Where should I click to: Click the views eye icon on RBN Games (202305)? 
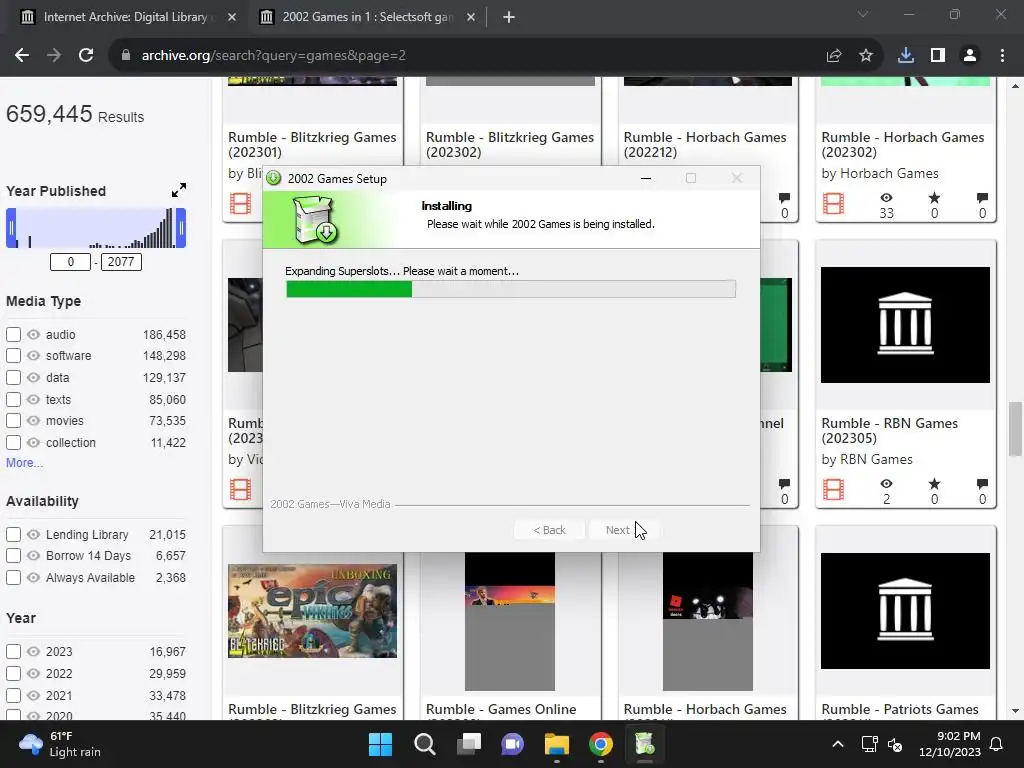tap(886, 483)
